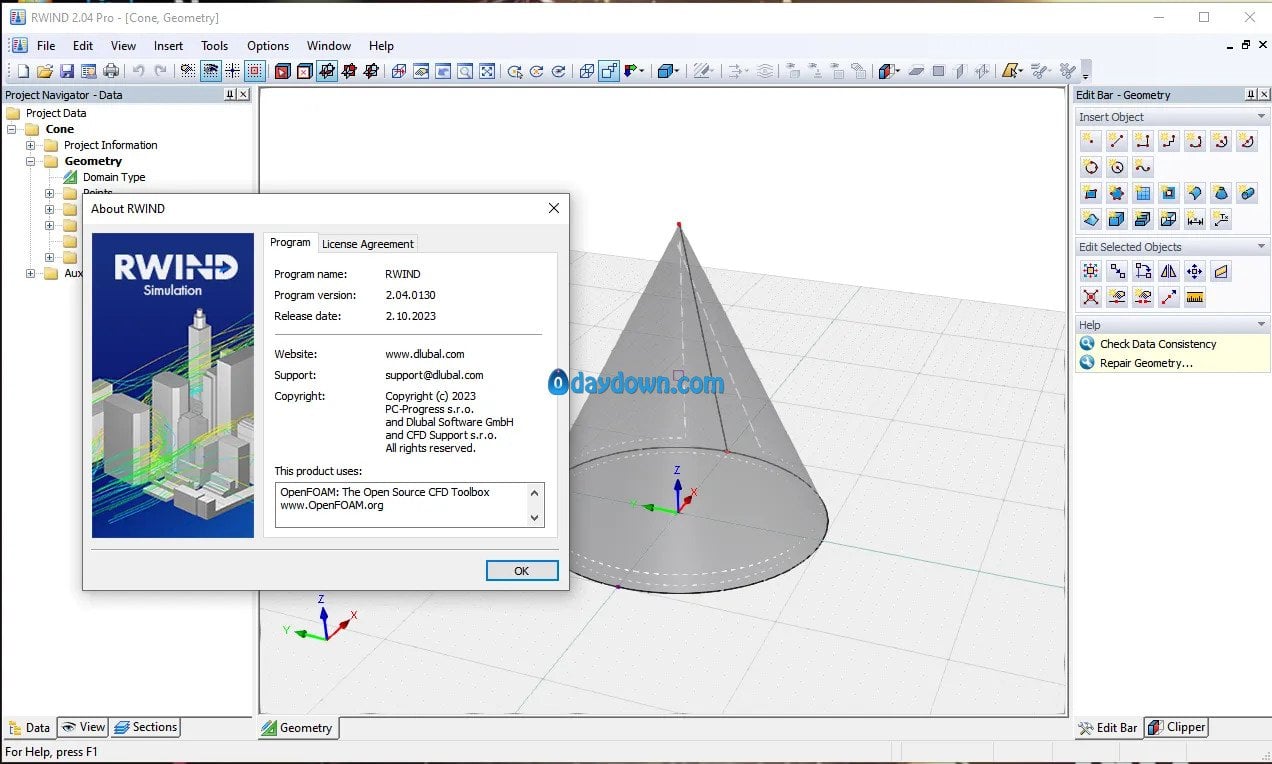Expand the Project Information node

click(31, 145)
